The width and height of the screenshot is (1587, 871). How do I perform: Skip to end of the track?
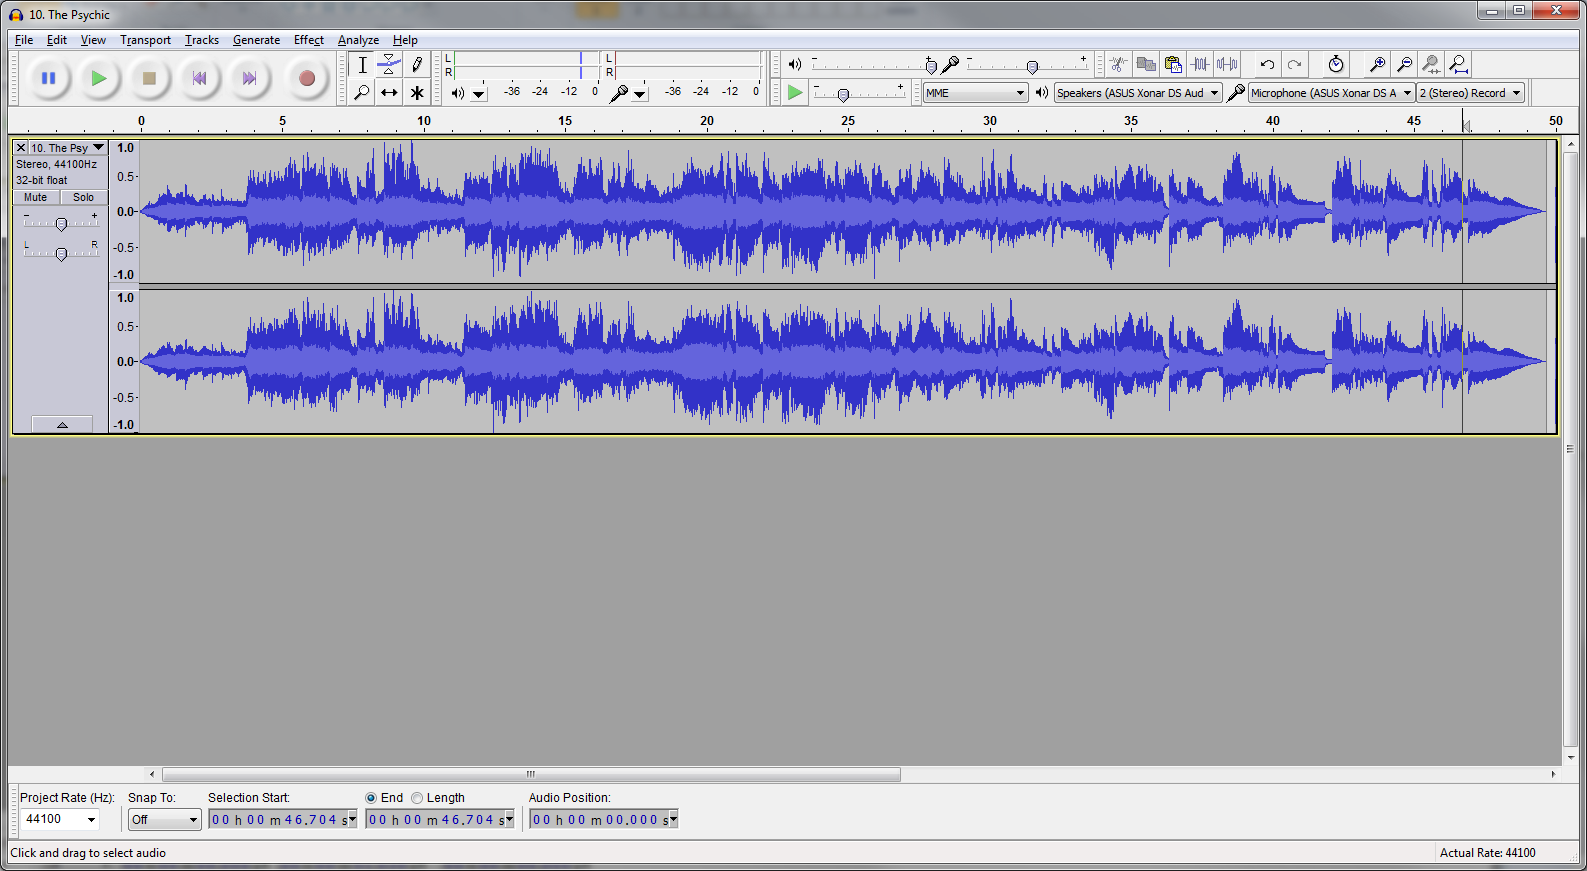click(249, 78)
